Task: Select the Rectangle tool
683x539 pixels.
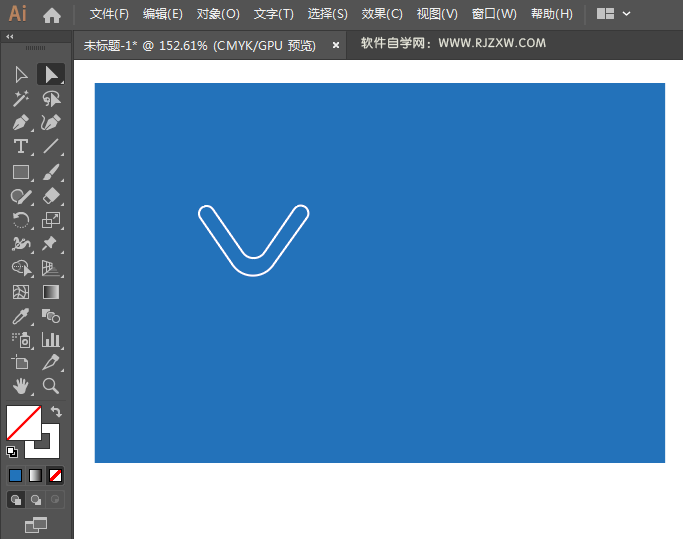Action: tap(21, 173)
